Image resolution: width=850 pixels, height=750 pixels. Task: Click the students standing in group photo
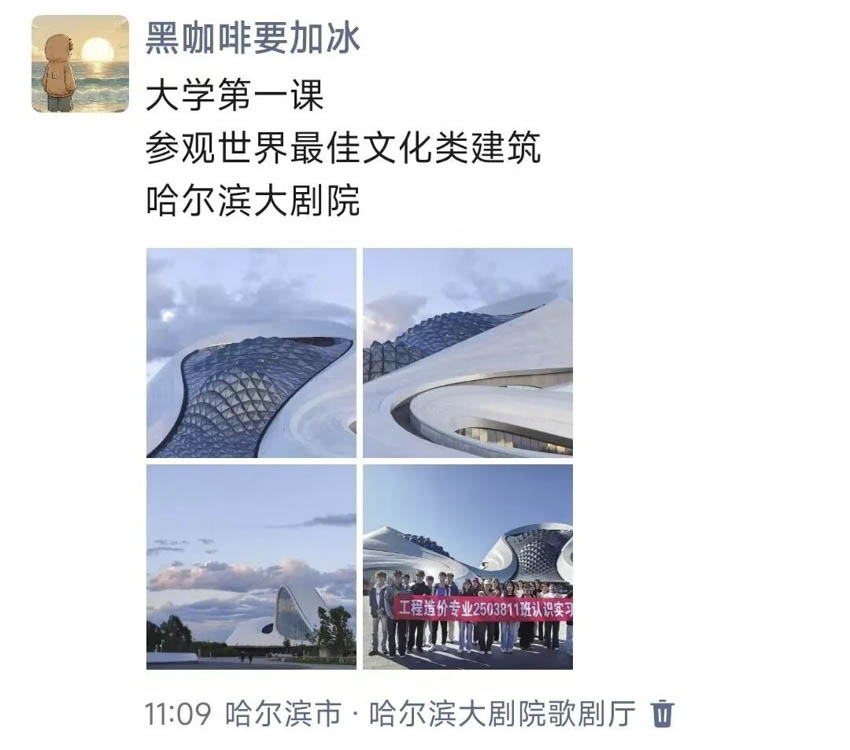pos(469,612)
